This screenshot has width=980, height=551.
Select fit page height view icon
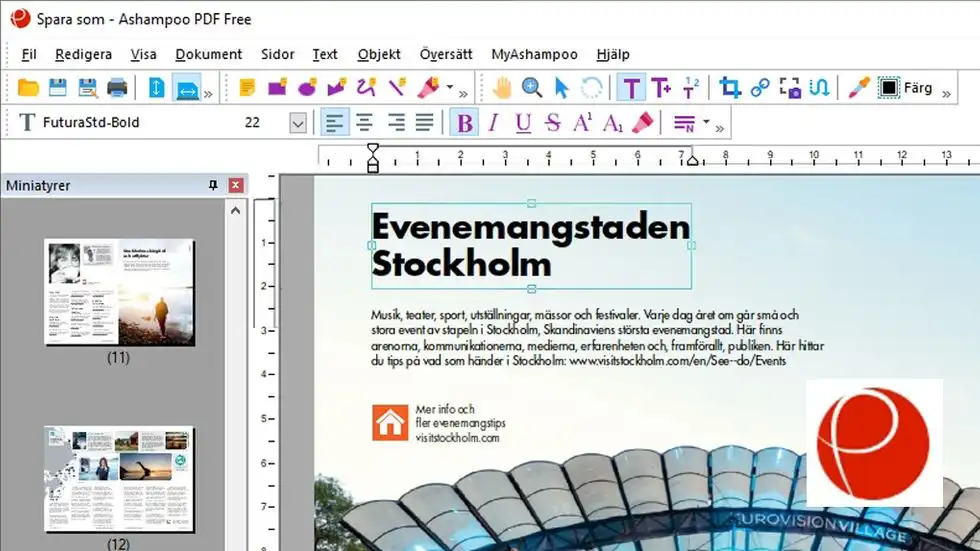point(156,88)
